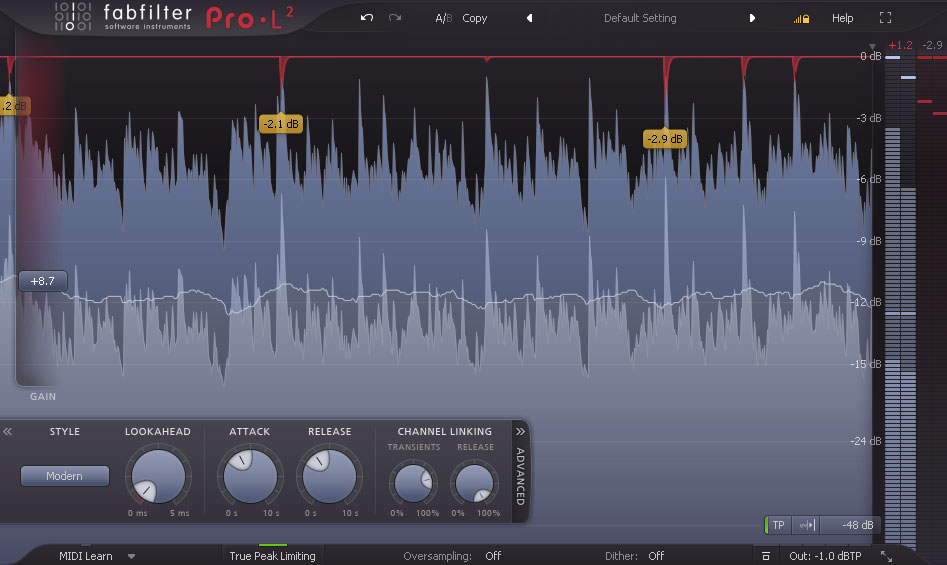
Task: Toggle TP true peak metering
Action: coord(778,525)
